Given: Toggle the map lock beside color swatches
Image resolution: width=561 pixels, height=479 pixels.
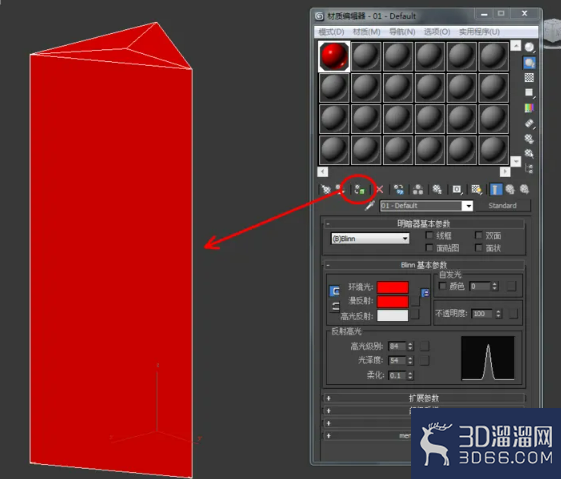Looking at the screenshot, I should tap(425, 293).
